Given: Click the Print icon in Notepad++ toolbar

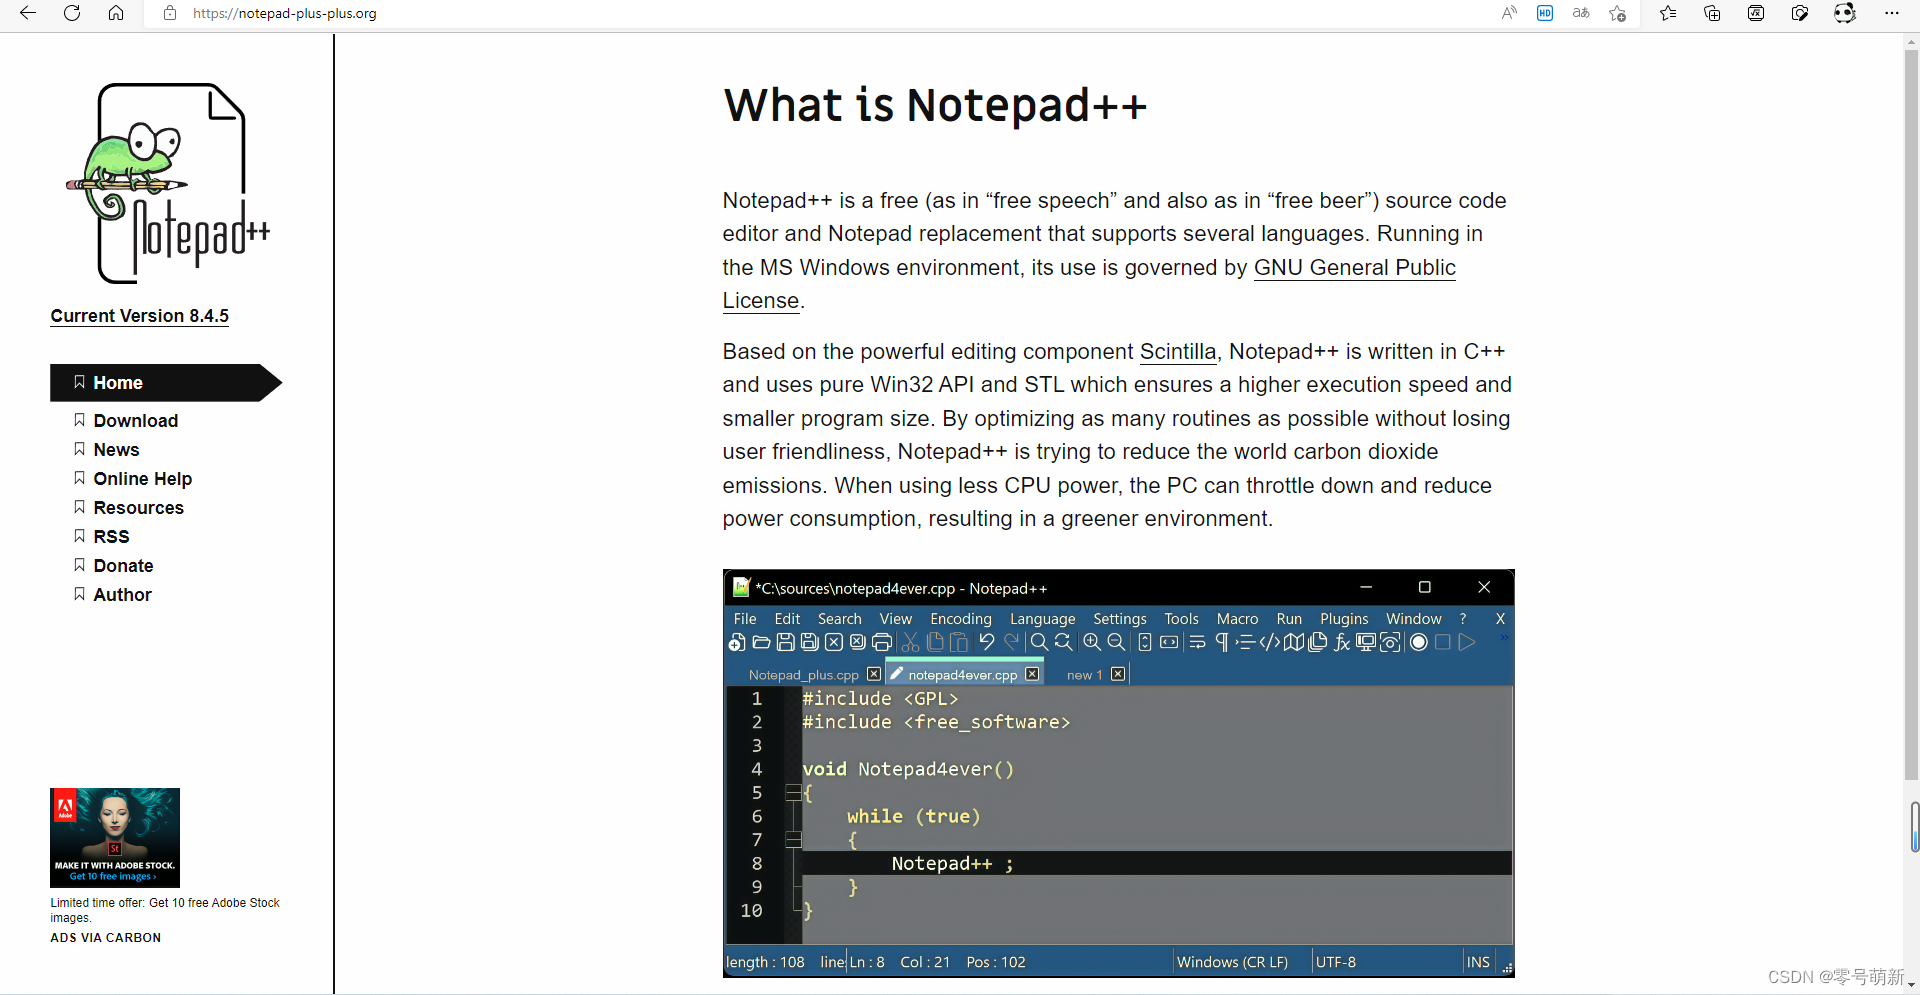Looking at the screenshot, I should pos(882,642).
